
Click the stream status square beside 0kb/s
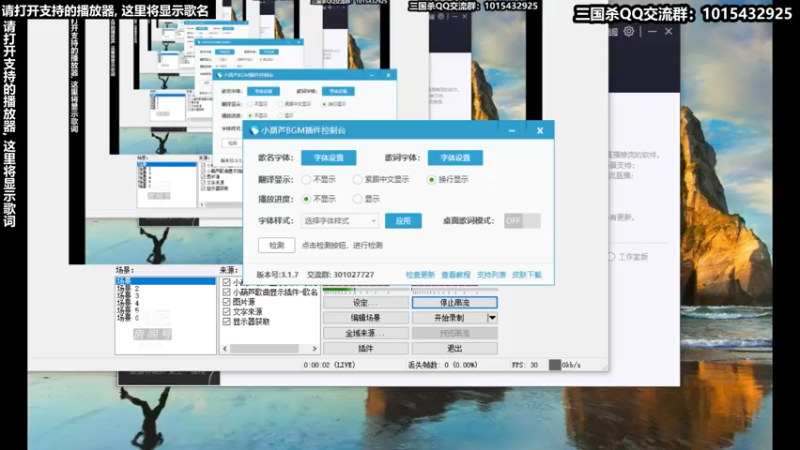[x=555, y=365]
